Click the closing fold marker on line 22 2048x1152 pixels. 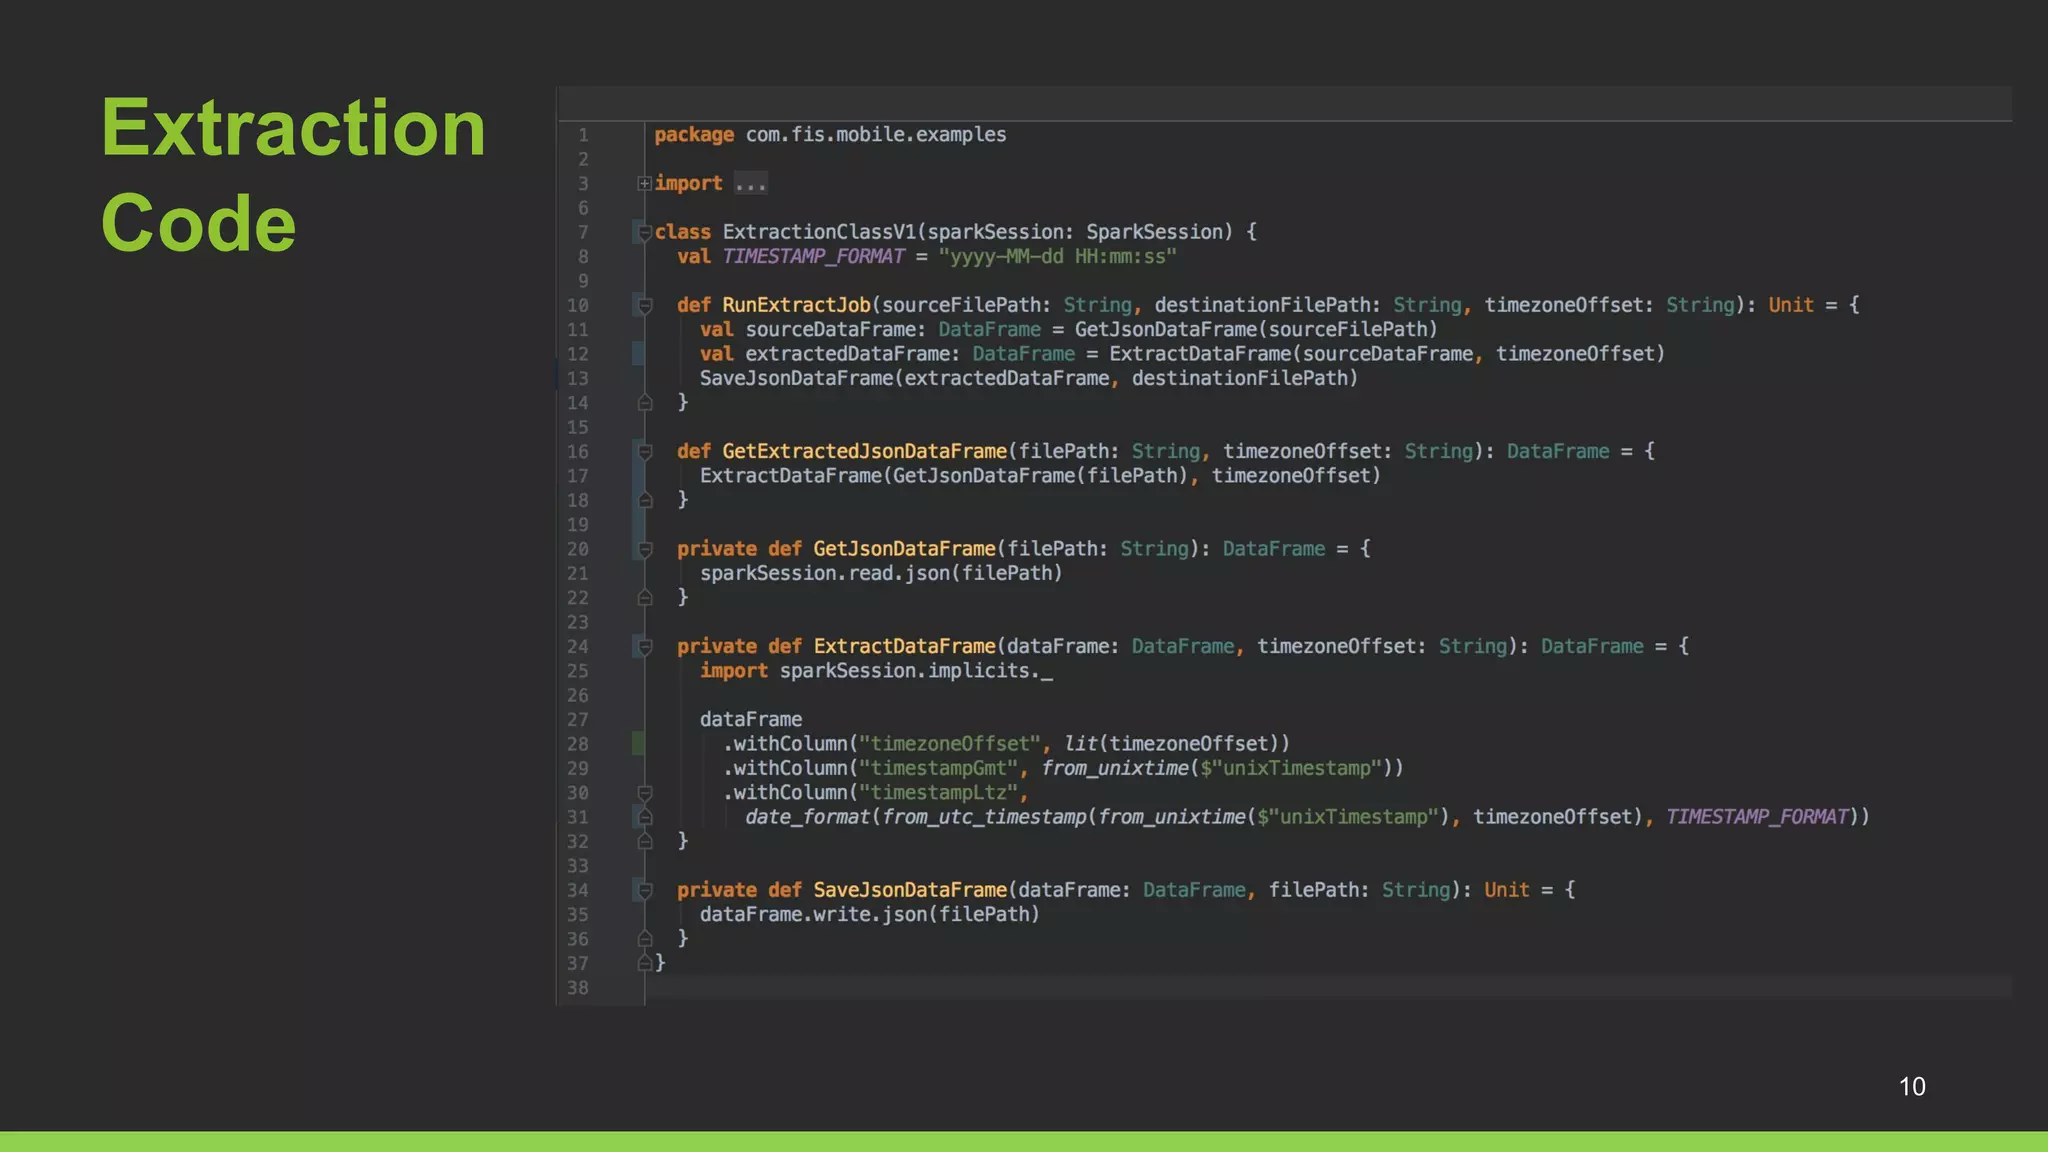(x=645, y=598)
